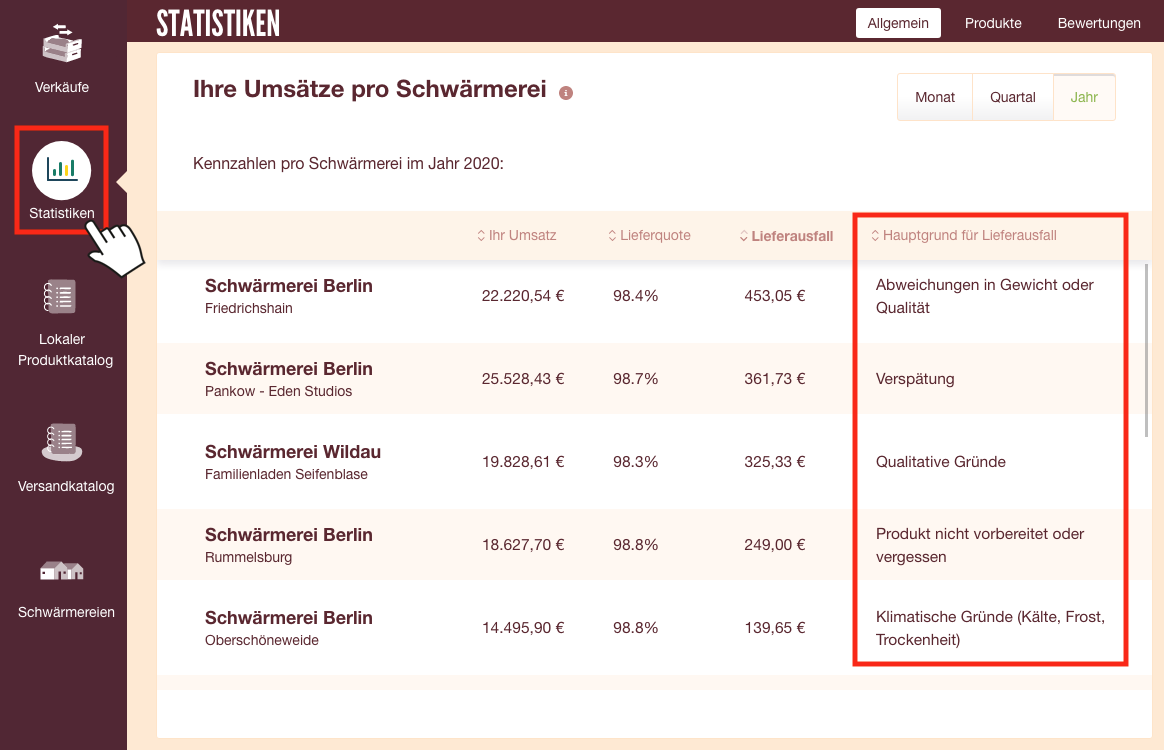Click the Lieferausfall value 249,00 €
Viewport: 1164px width, 750px height.
point(774,545)
